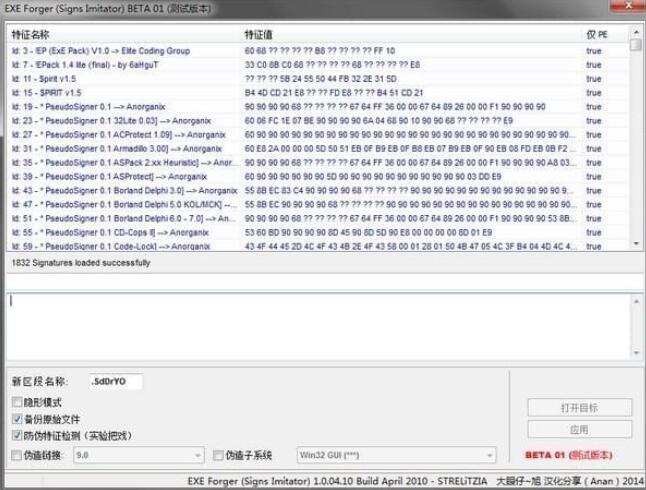Close the EXE Forger window
Screen dimensions: 646x490
pos(628,5)
